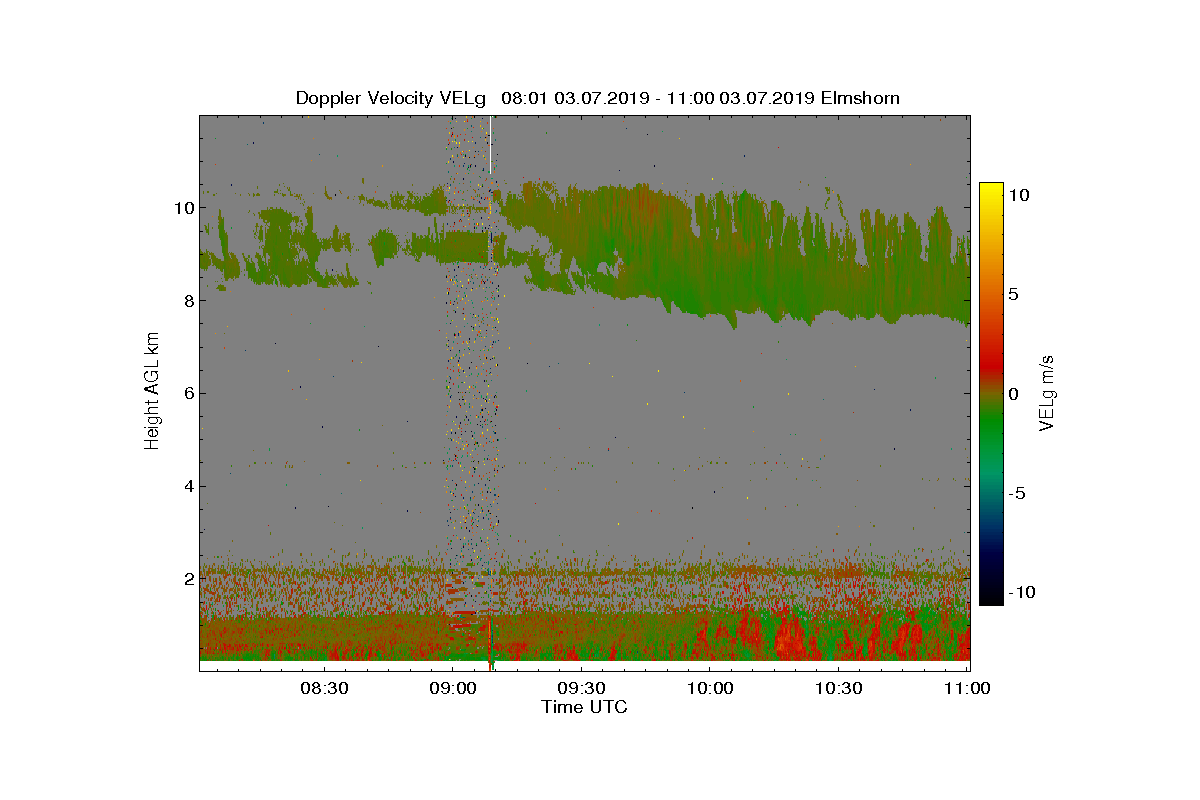Screen dimensions: 1200x800
Task: Click the colorbar value '-10'
Action: [1020, 592]
